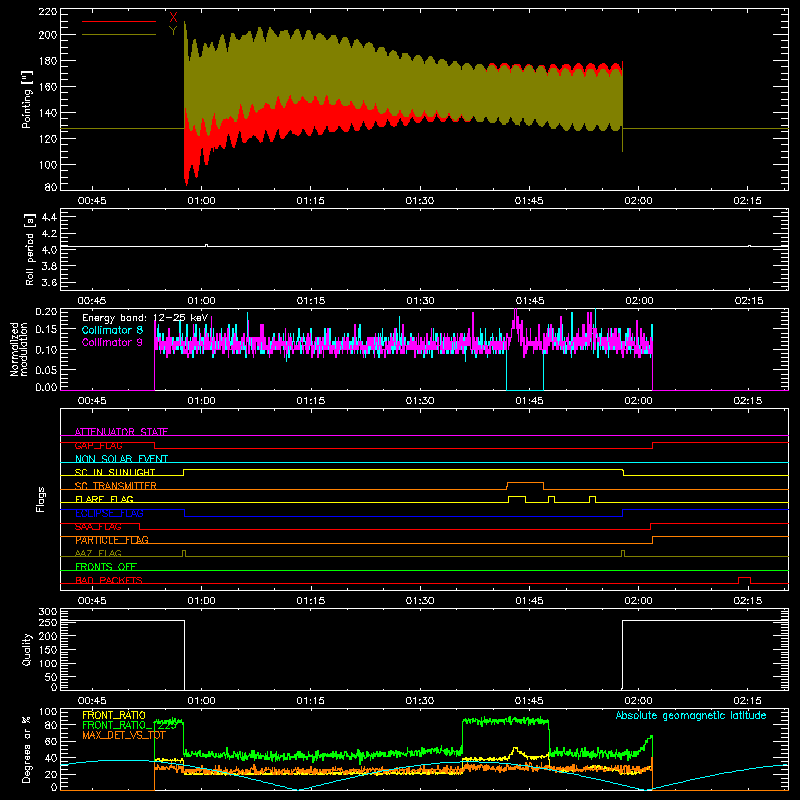Click the green FRONT_RATIO_1225 legend entry
This screenshot has height=800, width=800.
point(129,725)
